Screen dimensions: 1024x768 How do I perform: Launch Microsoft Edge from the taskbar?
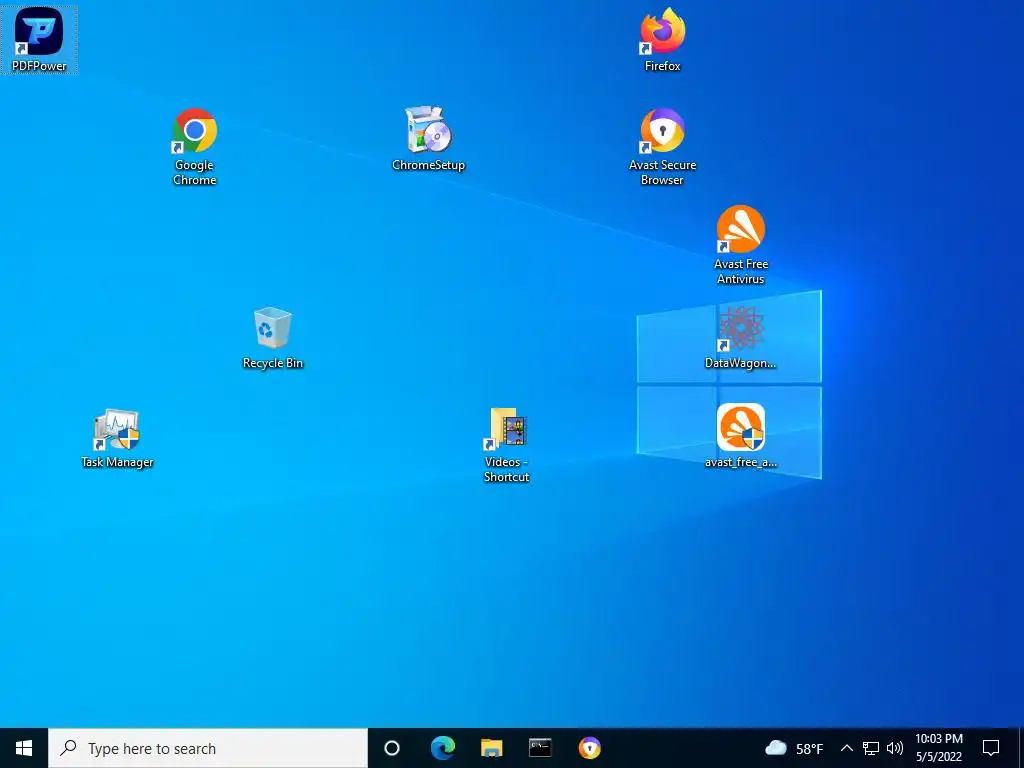443,748
